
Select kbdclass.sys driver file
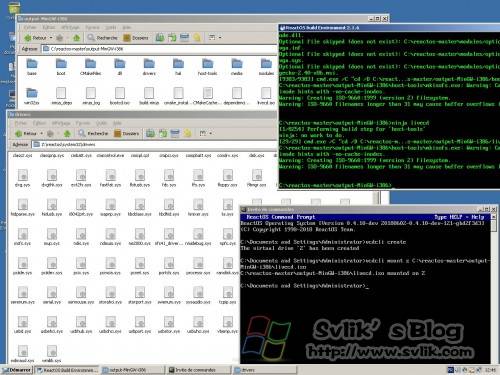[x=140, y=207]
